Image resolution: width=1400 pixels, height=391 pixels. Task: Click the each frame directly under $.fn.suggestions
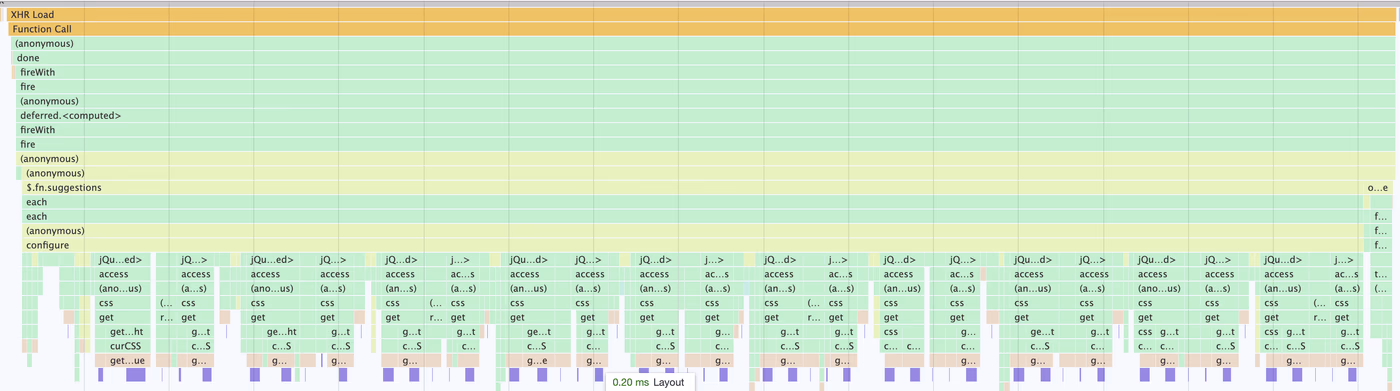tap(692, 202)
